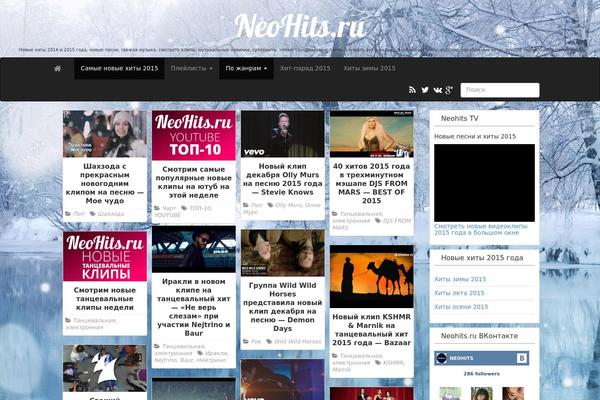The height and width of the screenshot is (400, 600).
Task: Click the VK logo in group widget
Action: pyautogui.click(x=522, y=358)
